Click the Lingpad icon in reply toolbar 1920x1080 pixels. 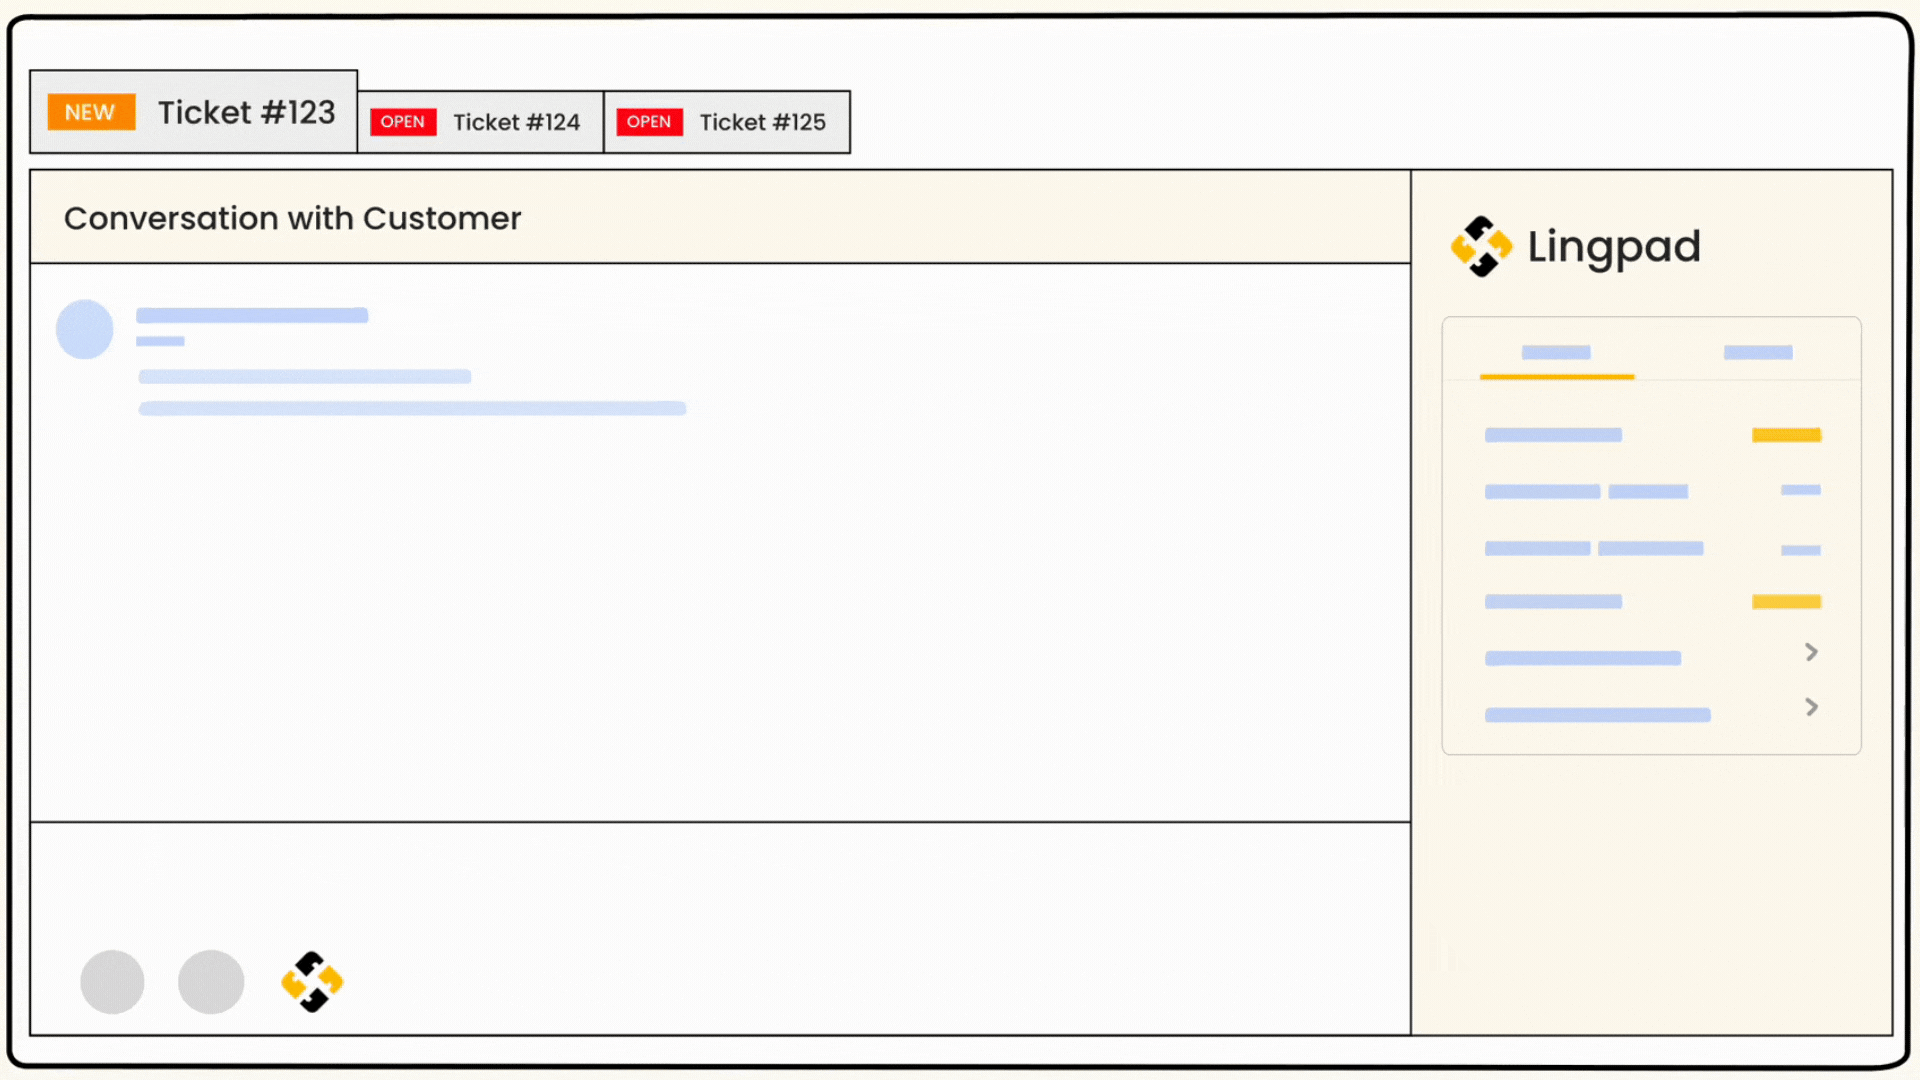click(312, 982)
